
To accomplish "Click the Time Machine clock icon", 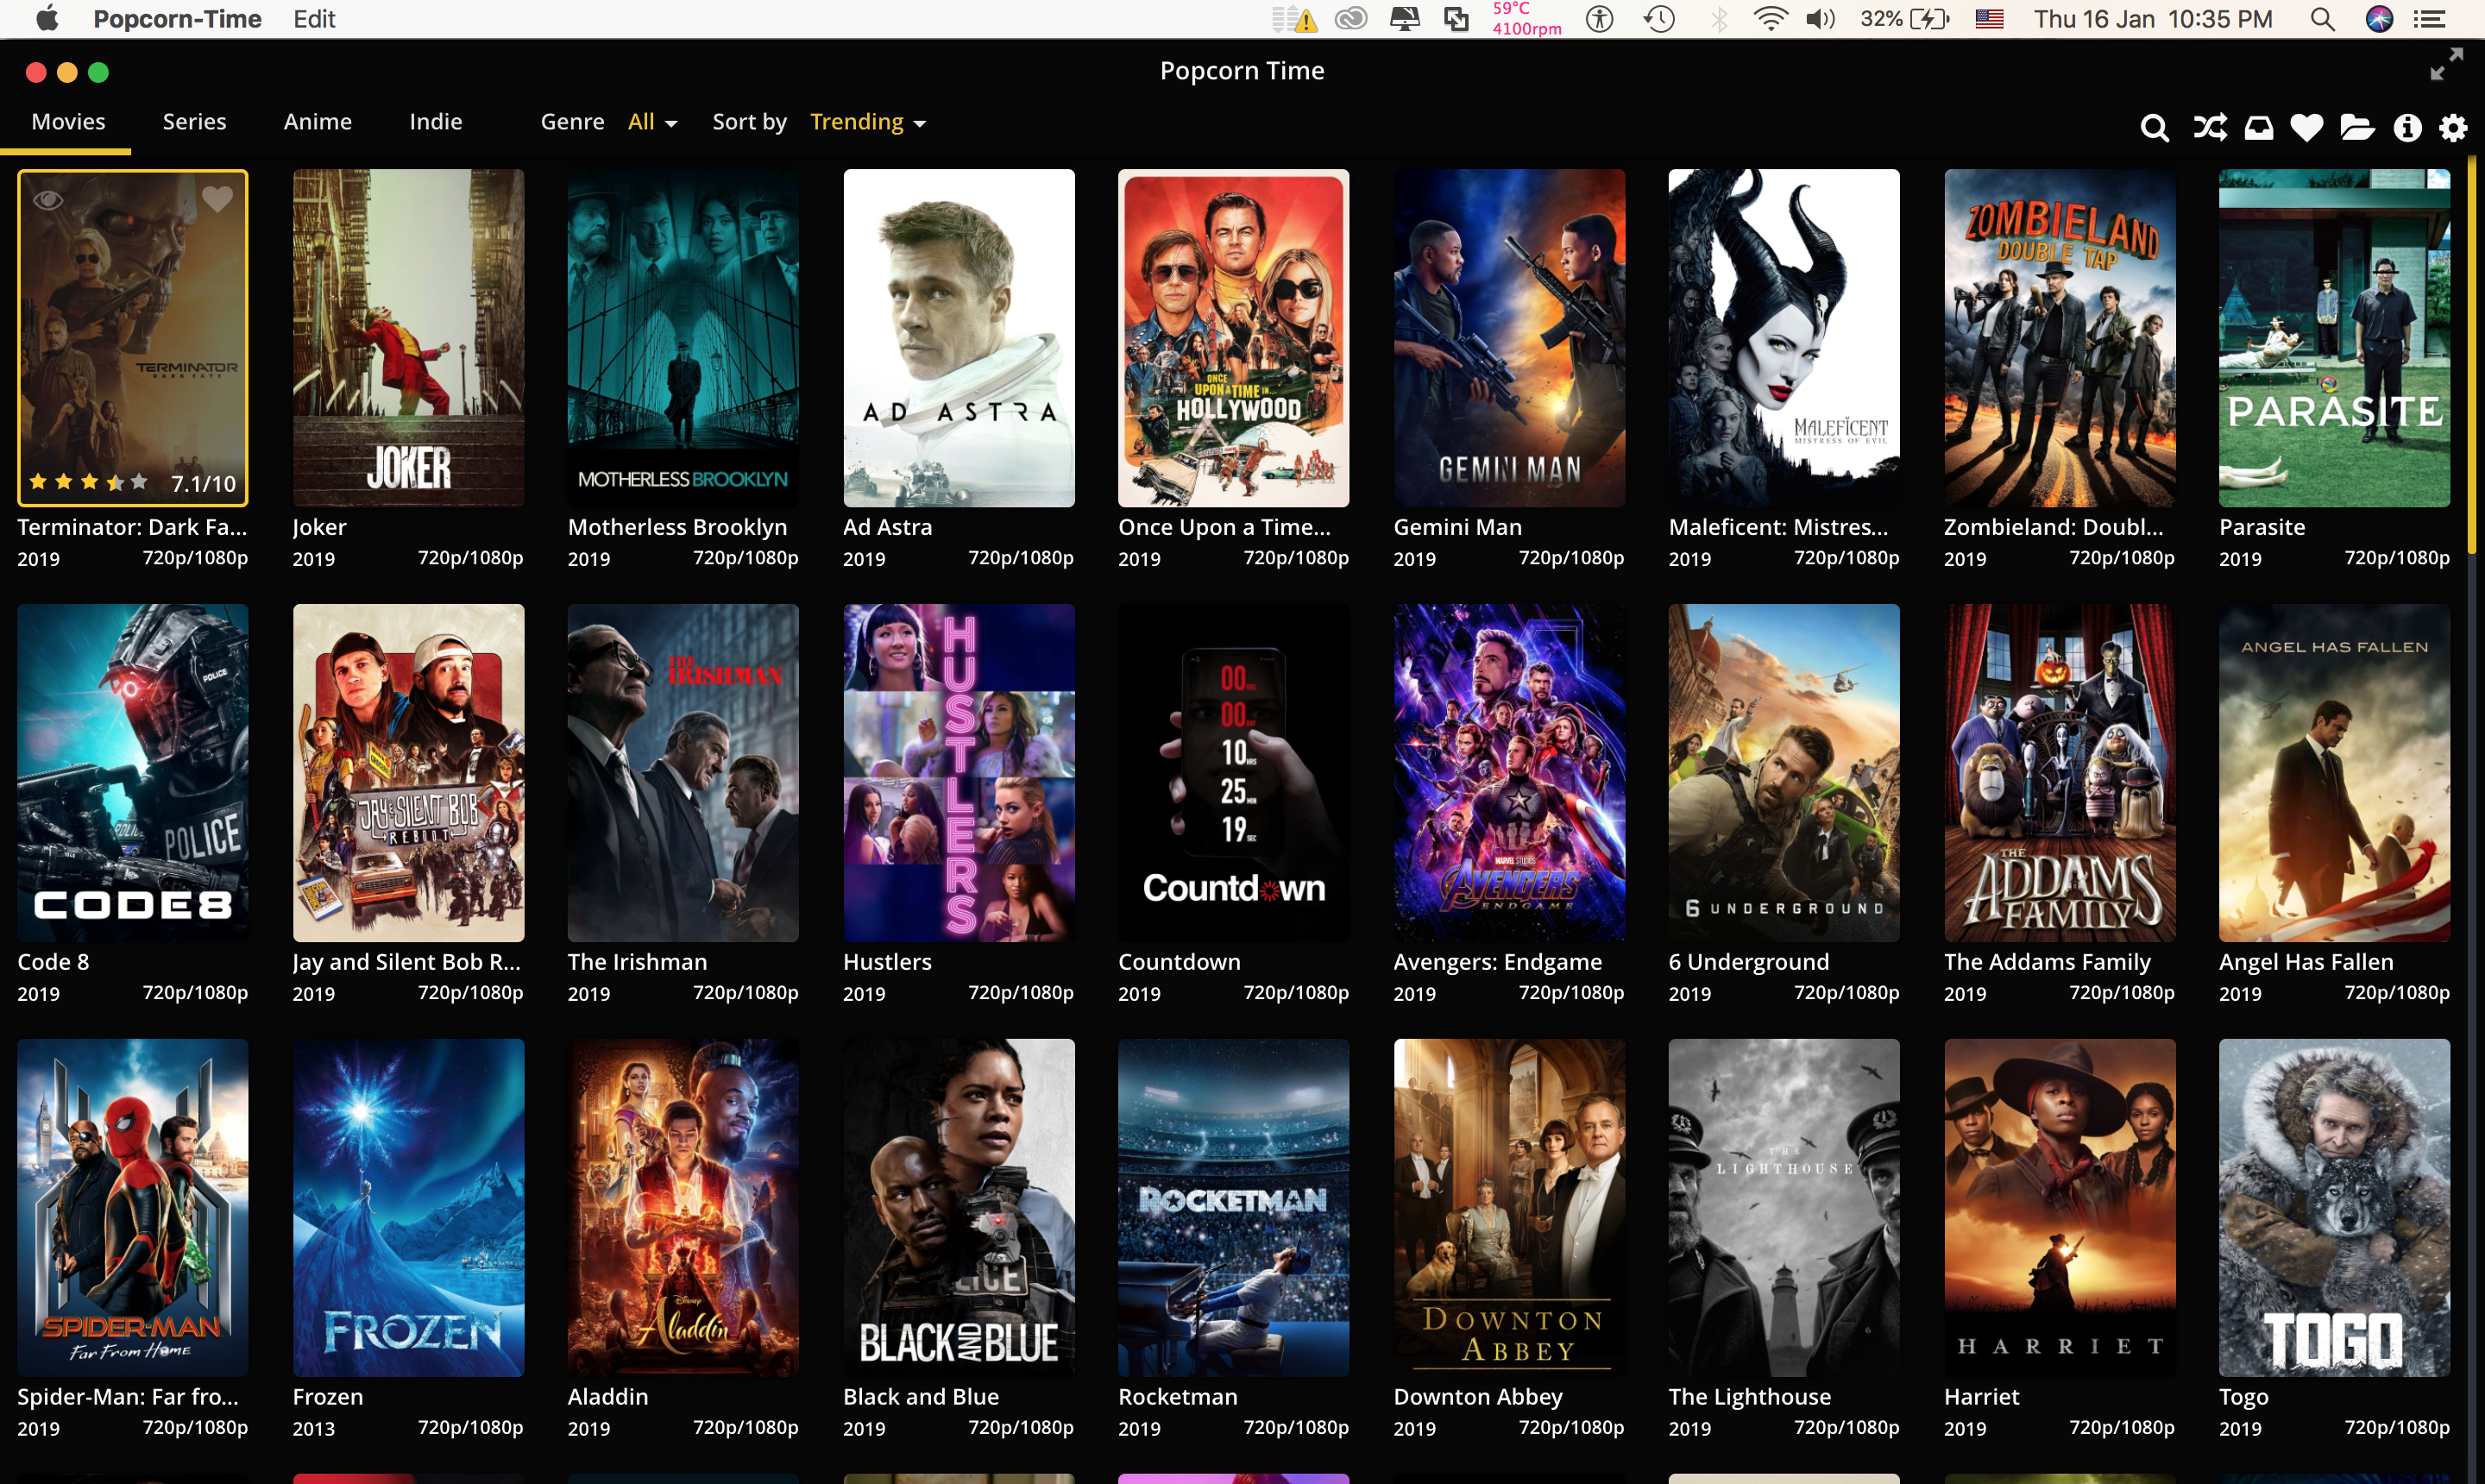I will (1659, 19).
